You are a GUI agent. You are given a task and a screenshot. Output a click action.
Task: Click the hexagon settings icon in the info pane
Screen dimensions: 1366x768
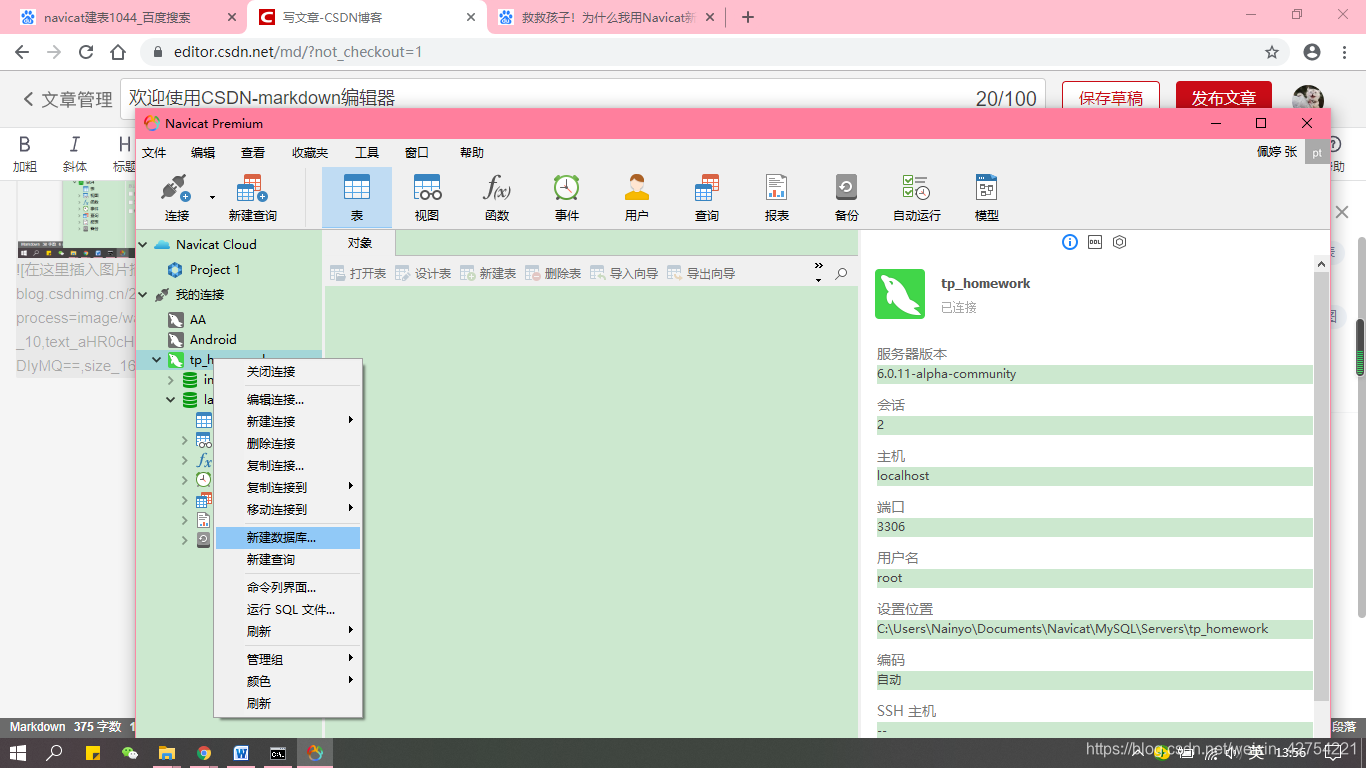point(1119,242)
